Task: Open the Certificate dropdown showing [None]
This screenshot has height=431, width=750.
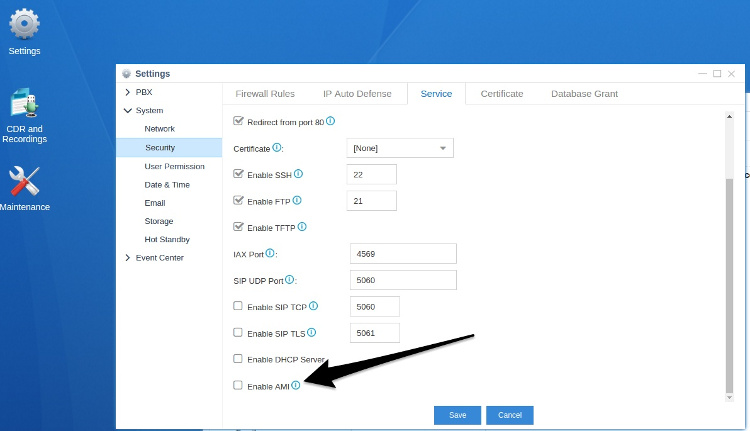Action: point(400,148)
